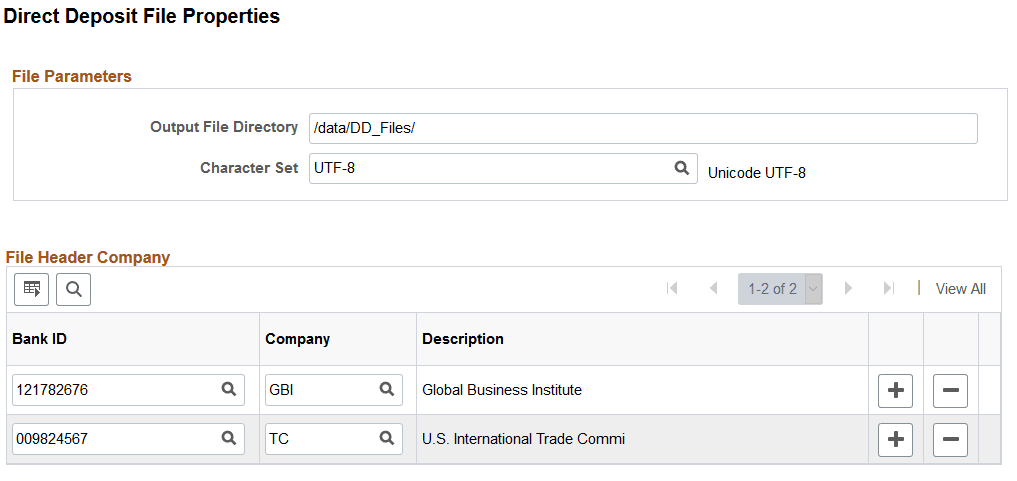Open lookup for Bank ID 009824567
Viewport: 1017px width, 481px height.
[x=228, y=438]
